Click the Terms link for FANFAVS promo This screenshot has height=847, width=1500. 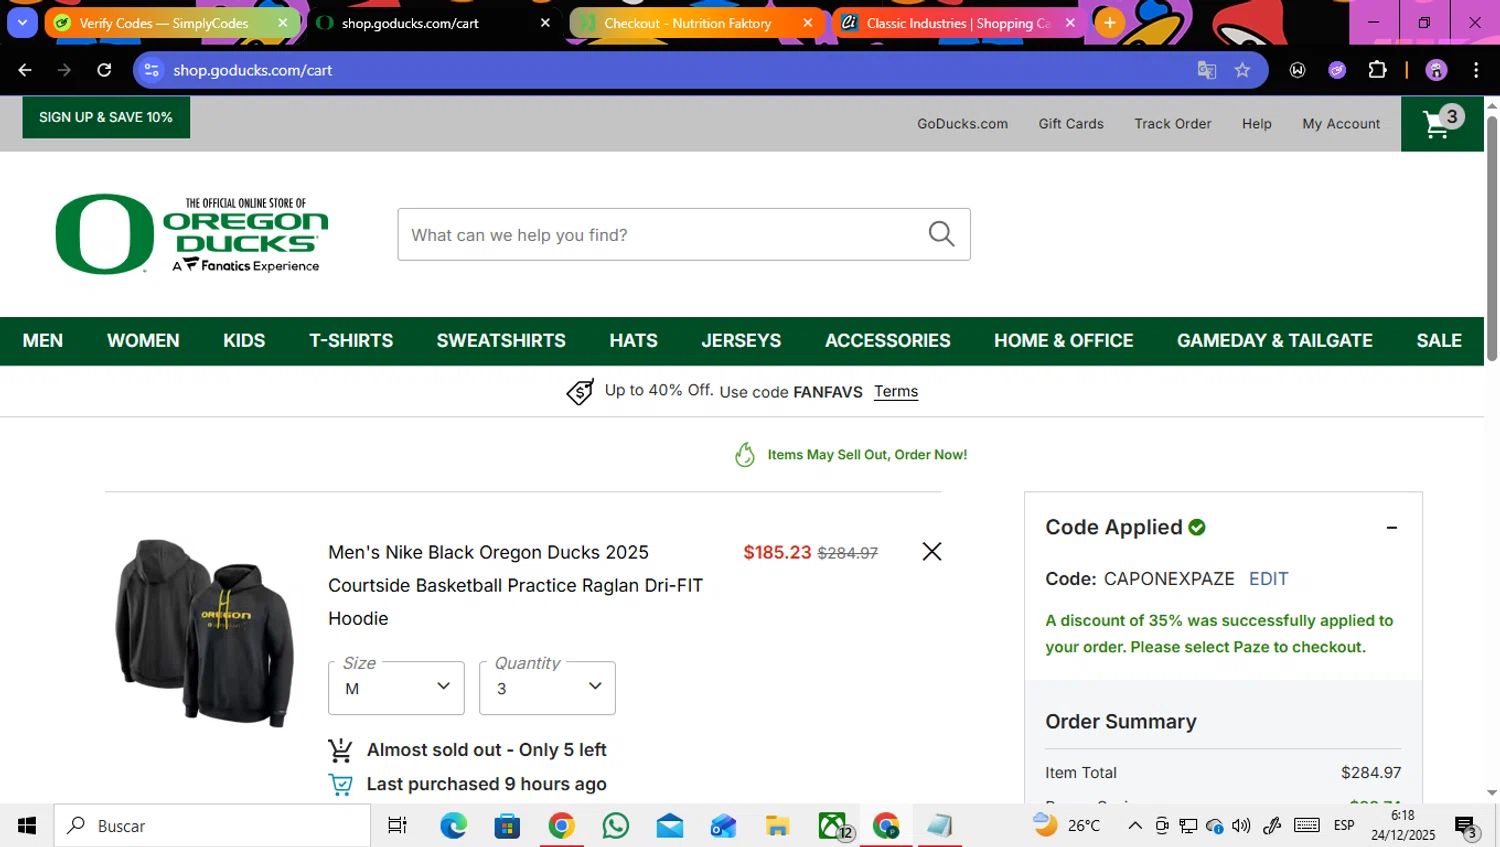click(896, 391)
